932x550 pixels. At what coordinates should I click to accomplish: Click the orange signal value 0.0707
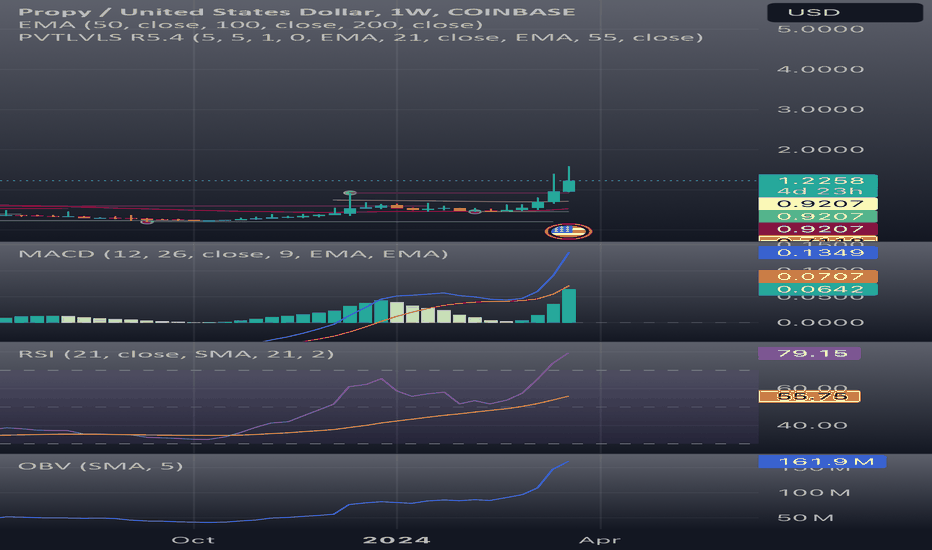pos(818,276)
